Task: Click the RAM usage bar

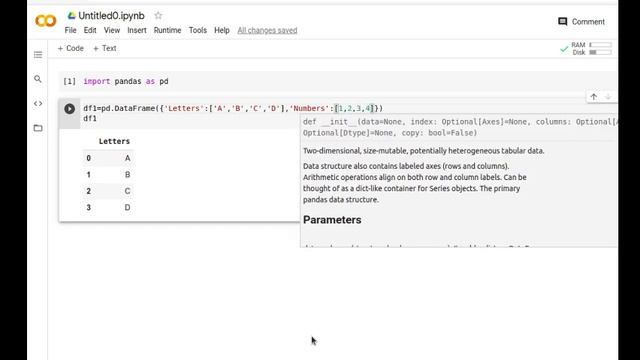Action: click(600, 45)
